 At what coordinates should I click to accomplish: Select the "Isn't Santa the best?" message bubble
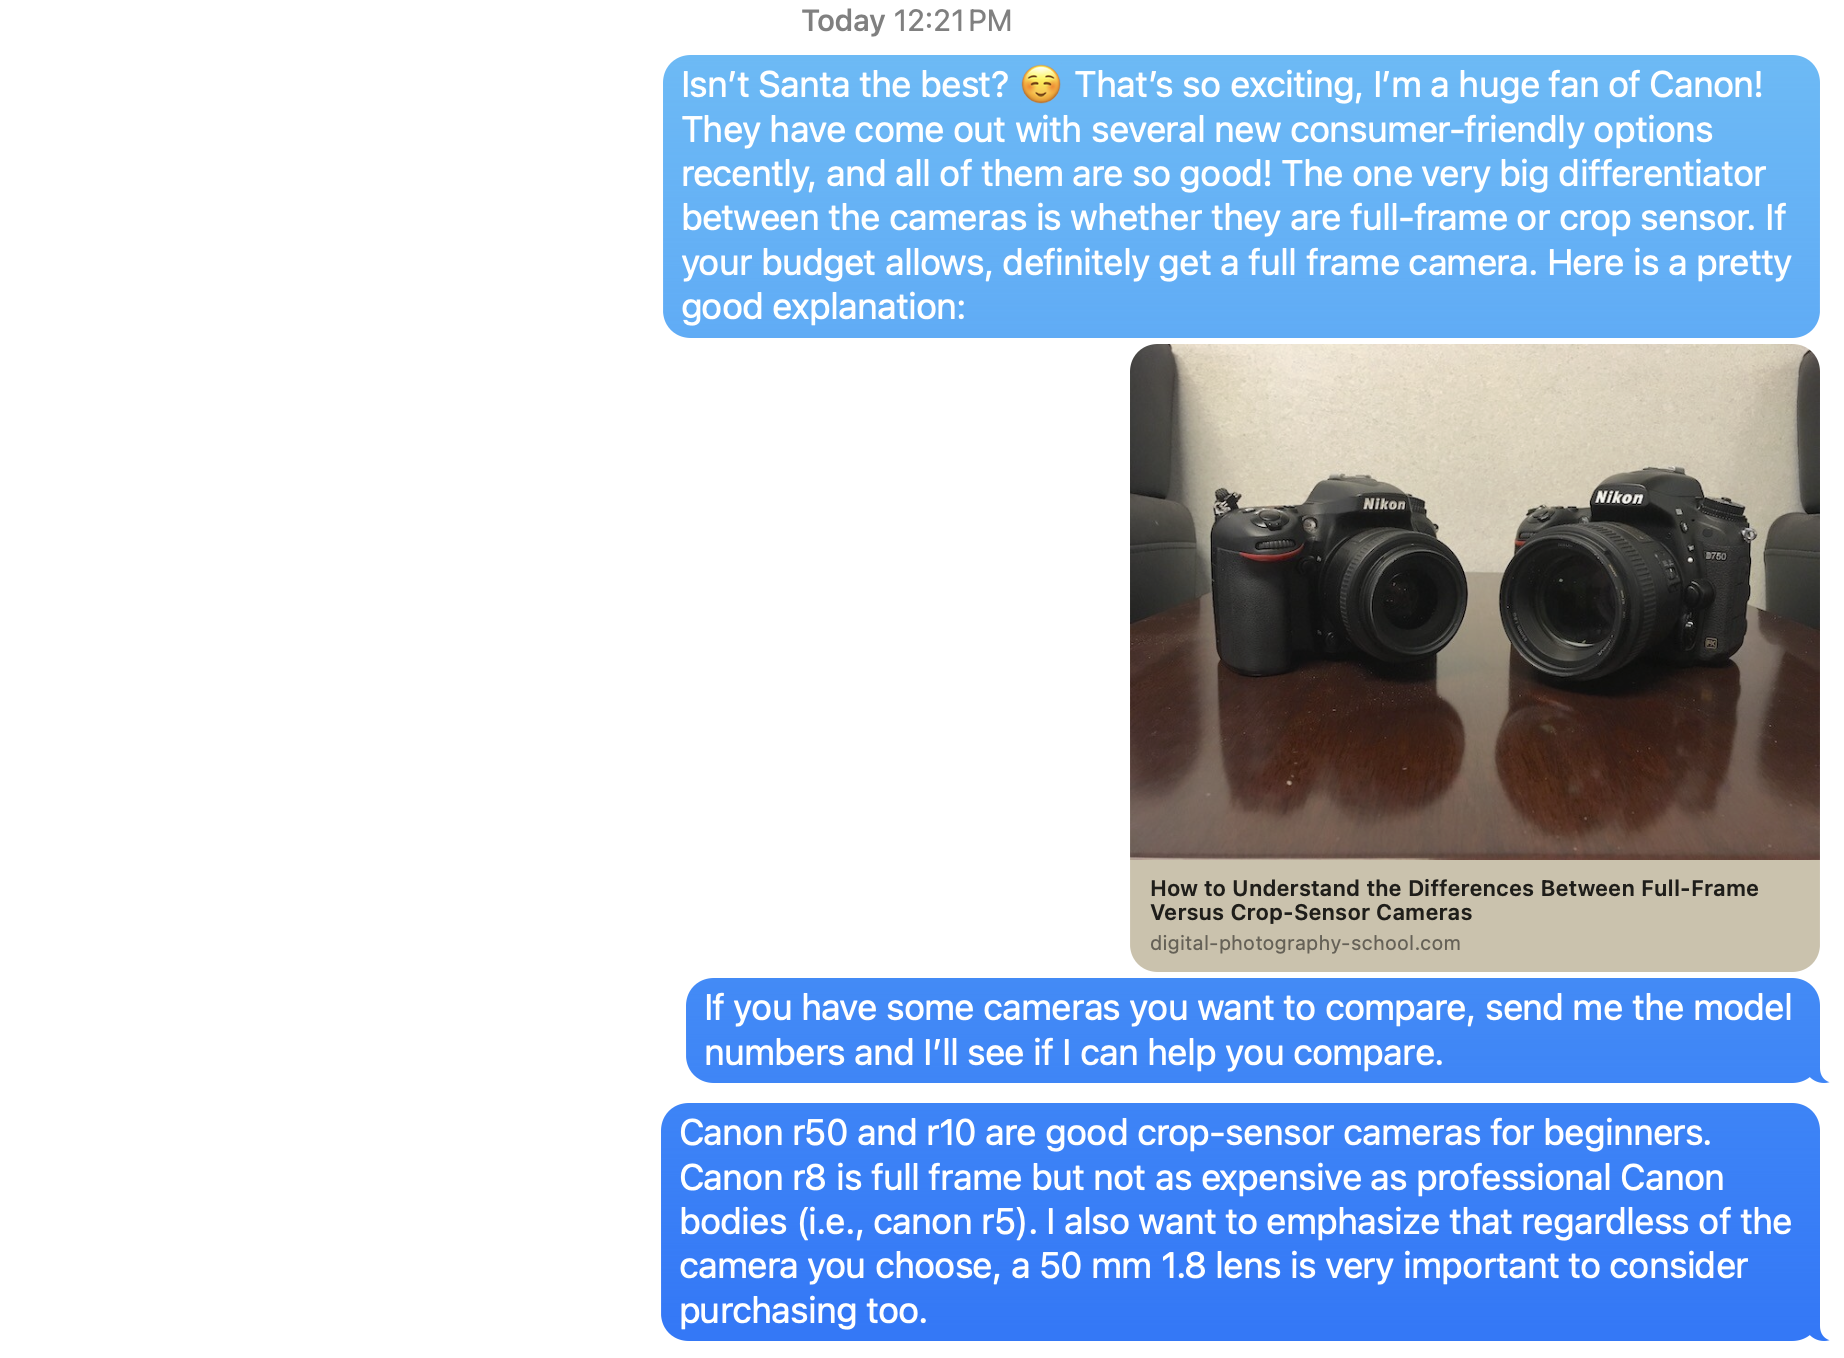point(1240,196)
